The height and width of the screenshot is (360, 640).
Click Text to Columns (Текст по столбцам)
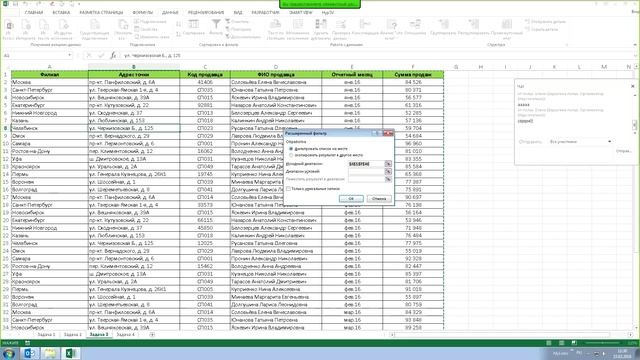click(276, 29)
